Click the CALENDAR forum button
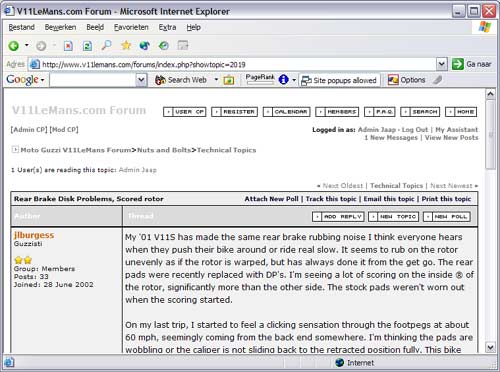 [287, 112]
